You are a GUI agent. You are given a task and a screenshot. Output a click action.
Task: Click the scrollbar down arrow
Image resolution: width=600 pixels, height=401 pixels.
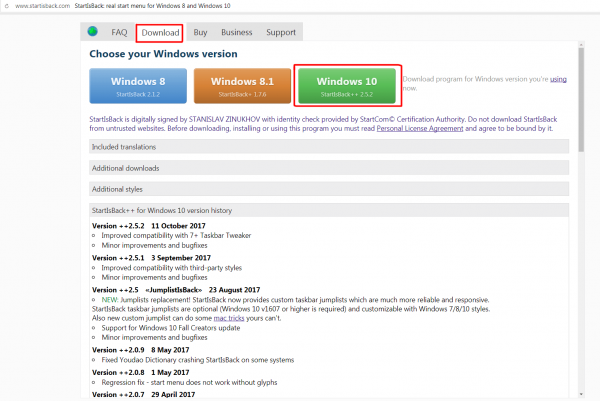point(581,394)
